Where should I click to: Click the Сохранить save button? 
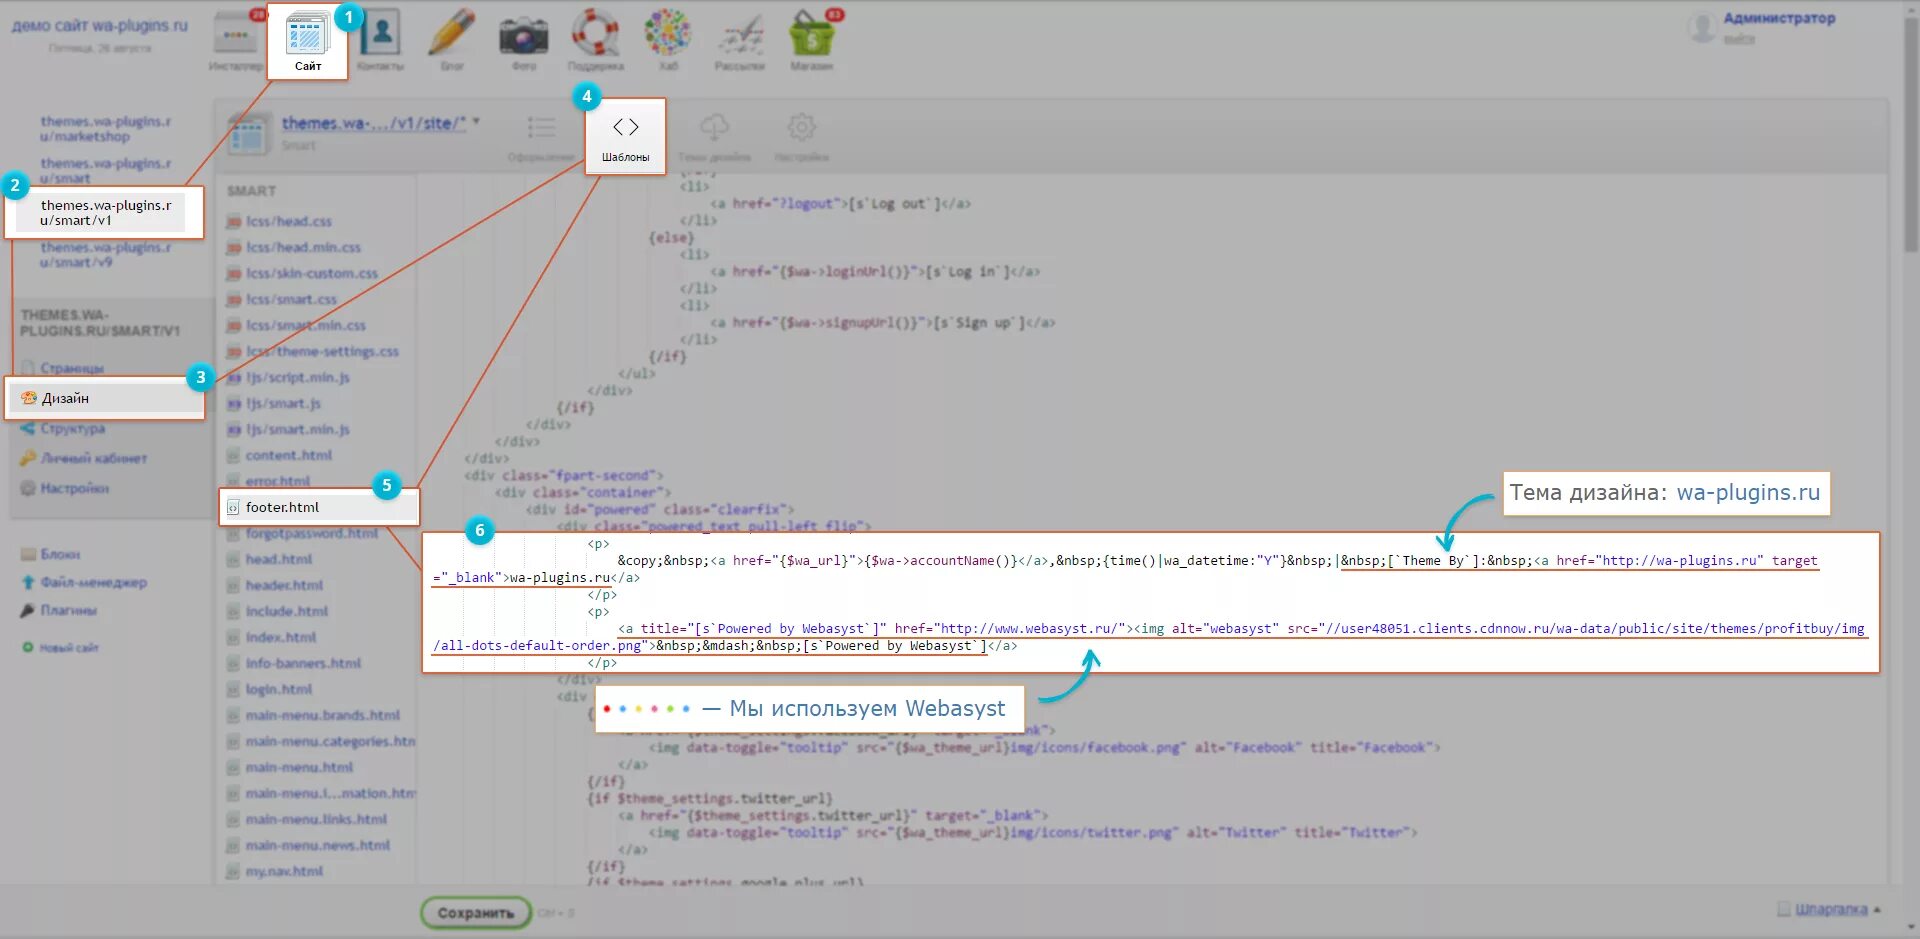(x=476, y=913)
